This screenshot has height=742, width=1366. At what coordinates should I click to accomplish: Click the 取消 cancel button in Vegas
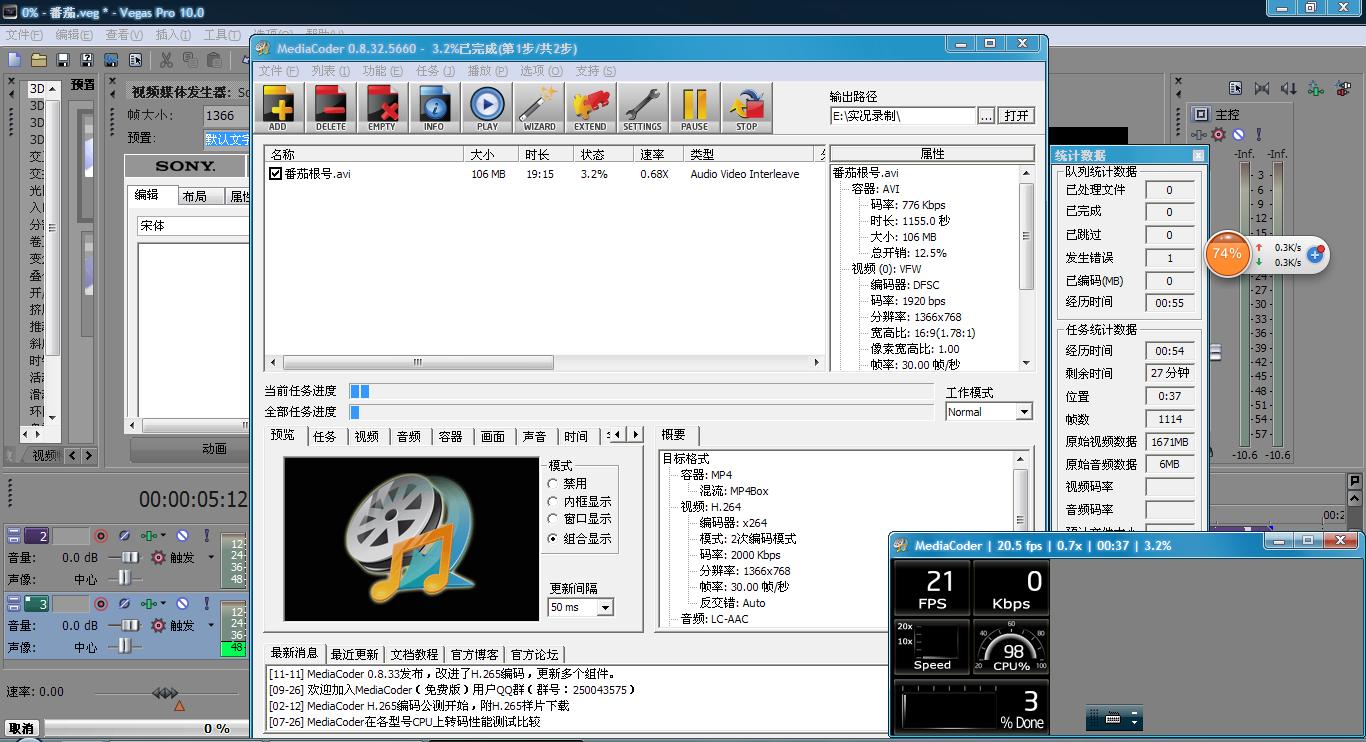click(x=21, y=729)
